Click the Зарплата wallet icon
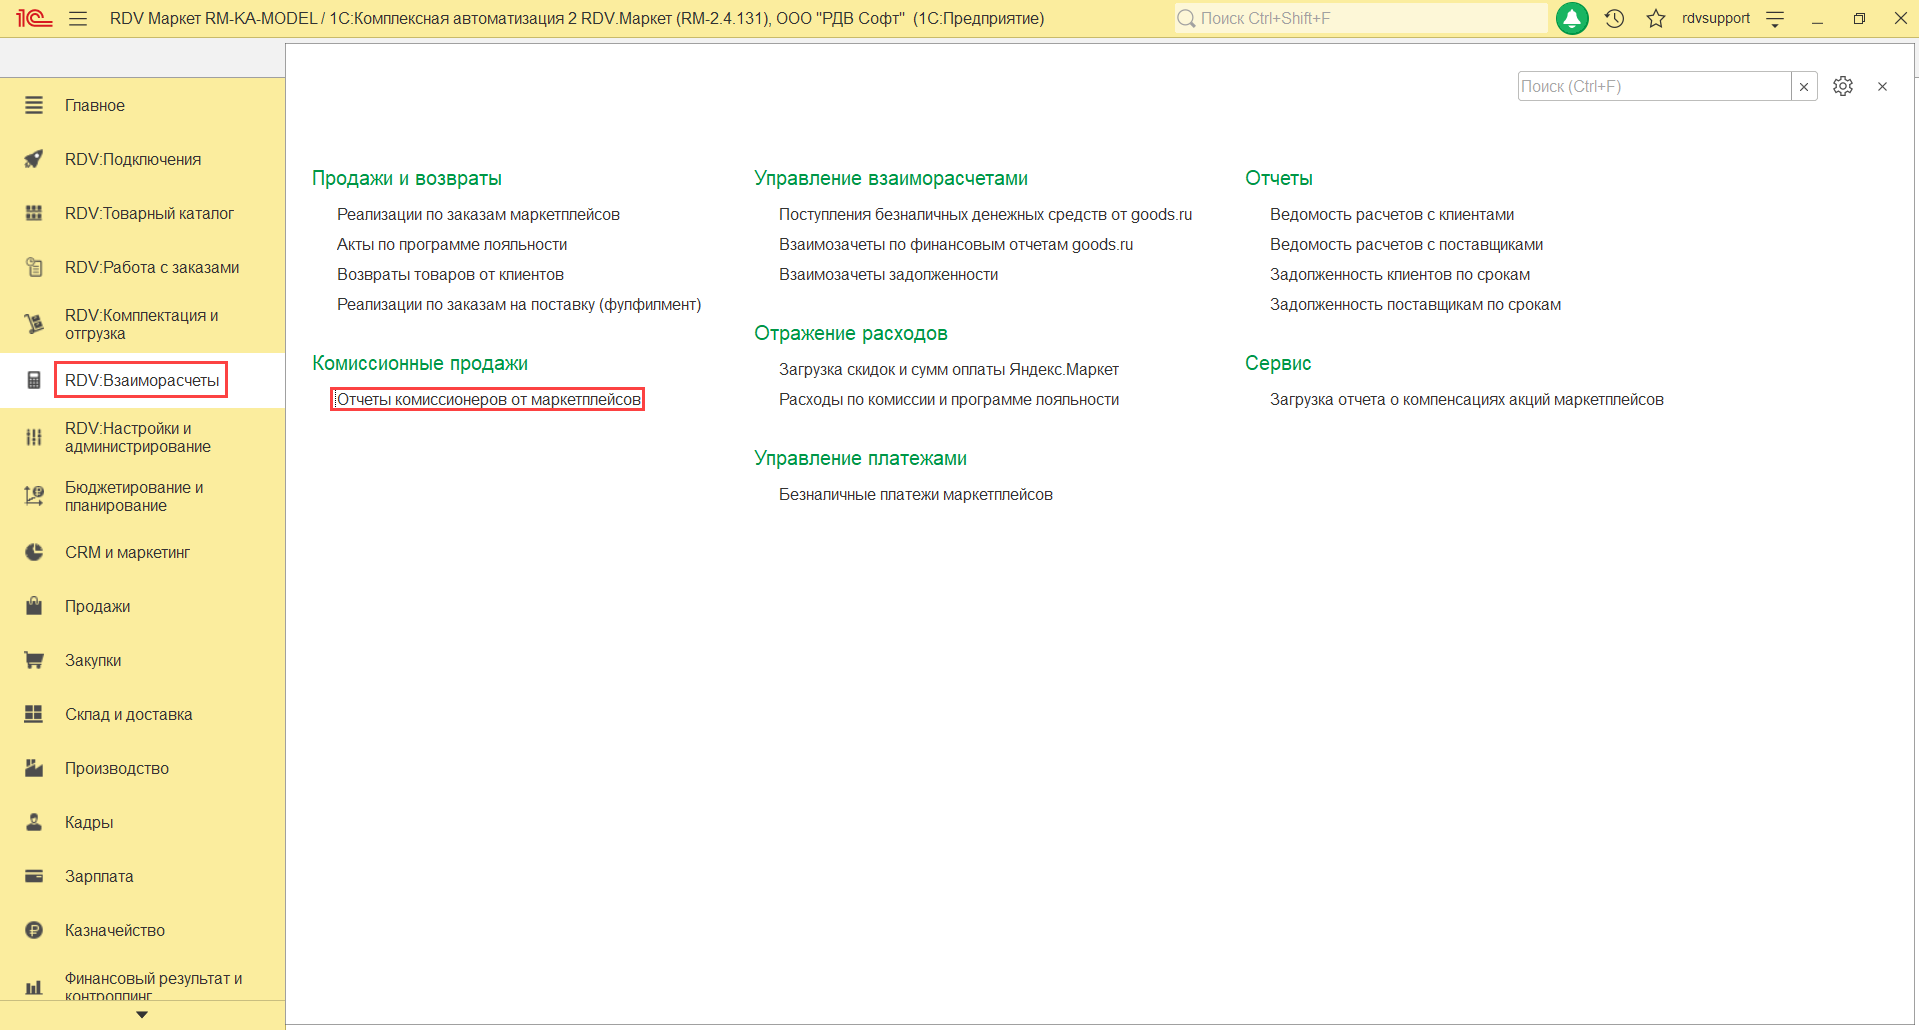 [34, 876]
